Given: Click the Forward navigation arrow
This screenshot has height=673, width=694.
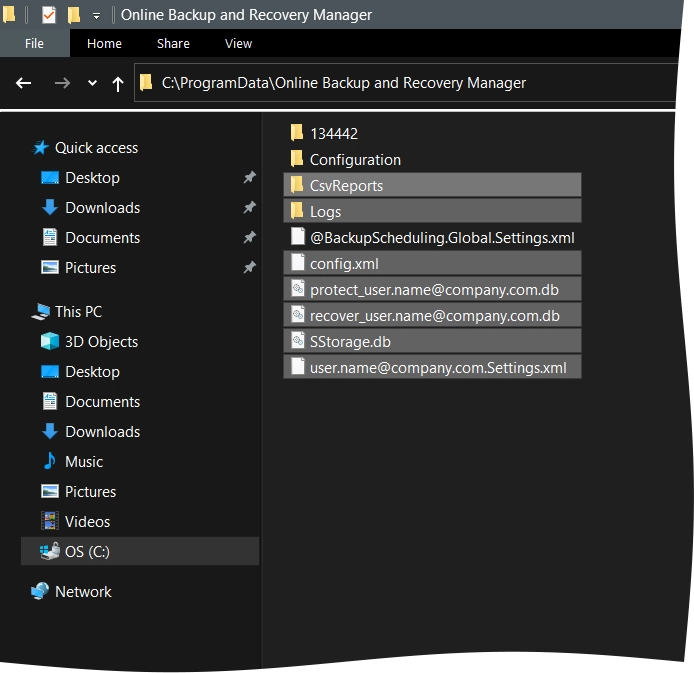Looking at the screenshot, I should pos(62,83).
